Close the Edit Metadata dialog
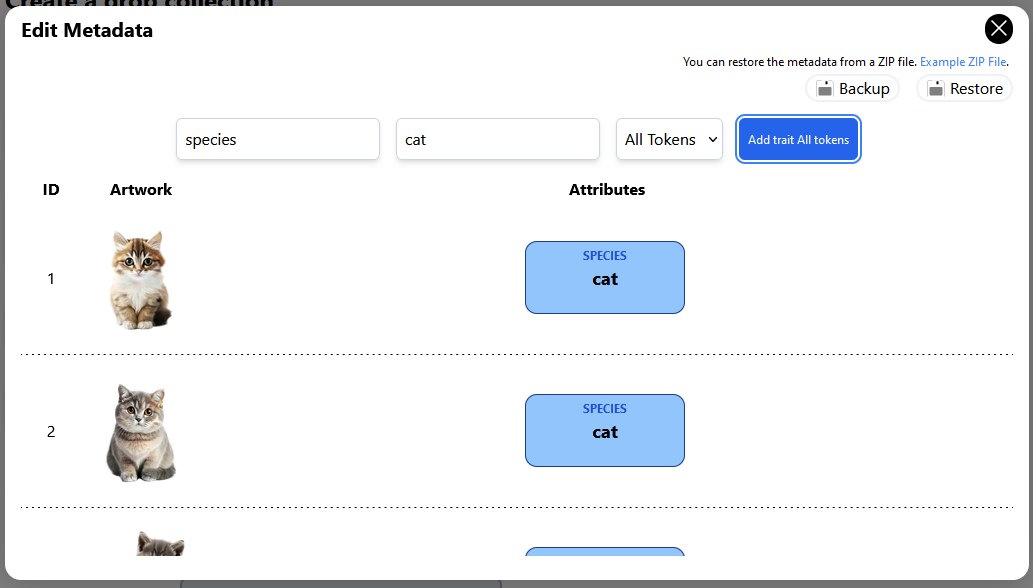 (998, 29)
